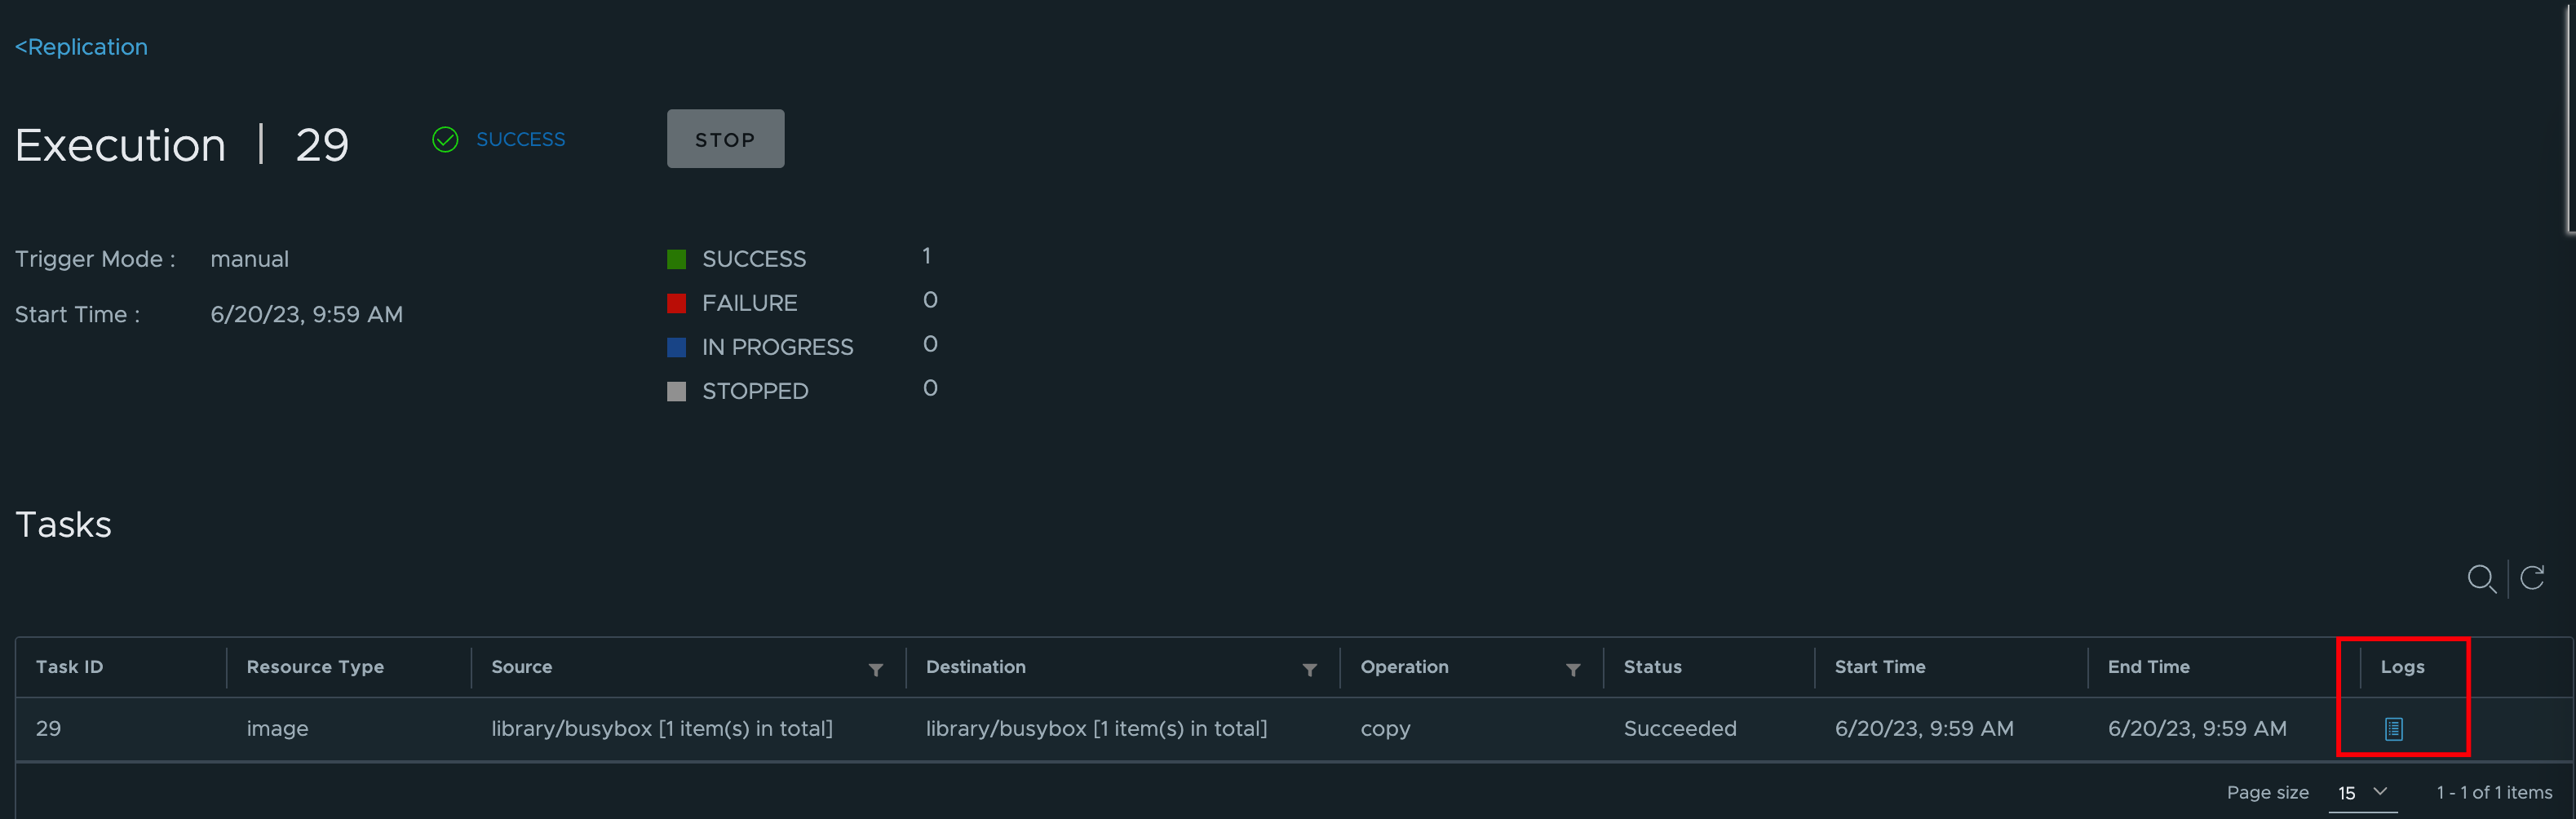Select the Status column header

coord(1652,666)
